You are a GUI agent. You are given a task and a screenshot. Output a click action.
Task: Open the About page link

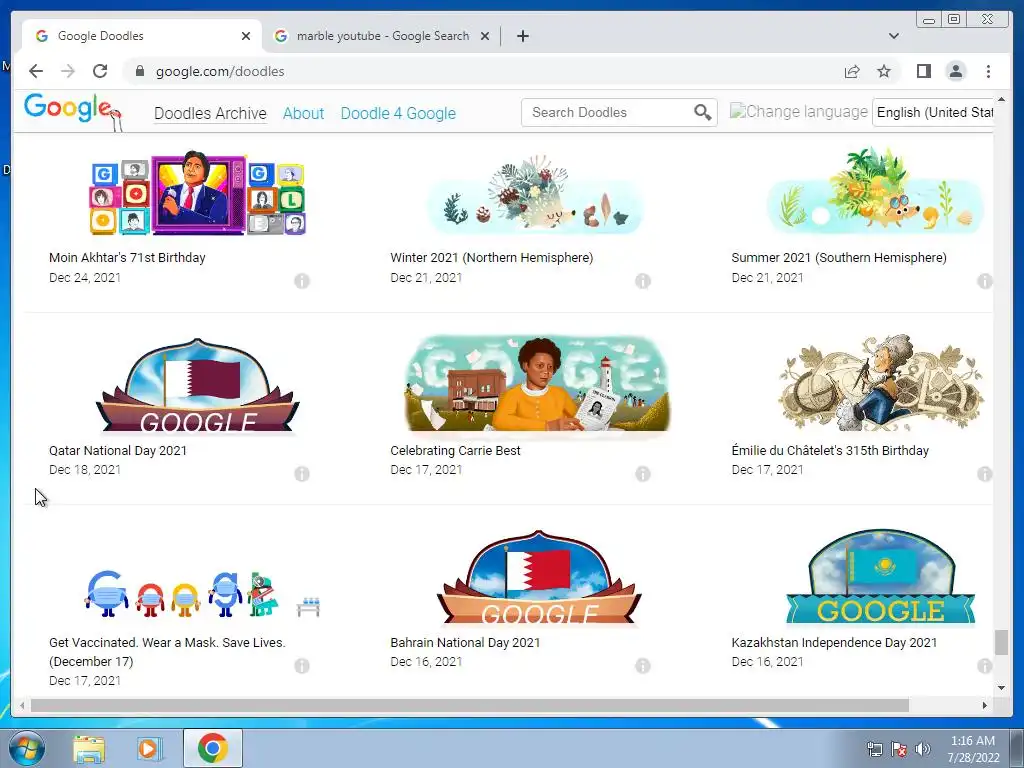[x=304, y=113]
